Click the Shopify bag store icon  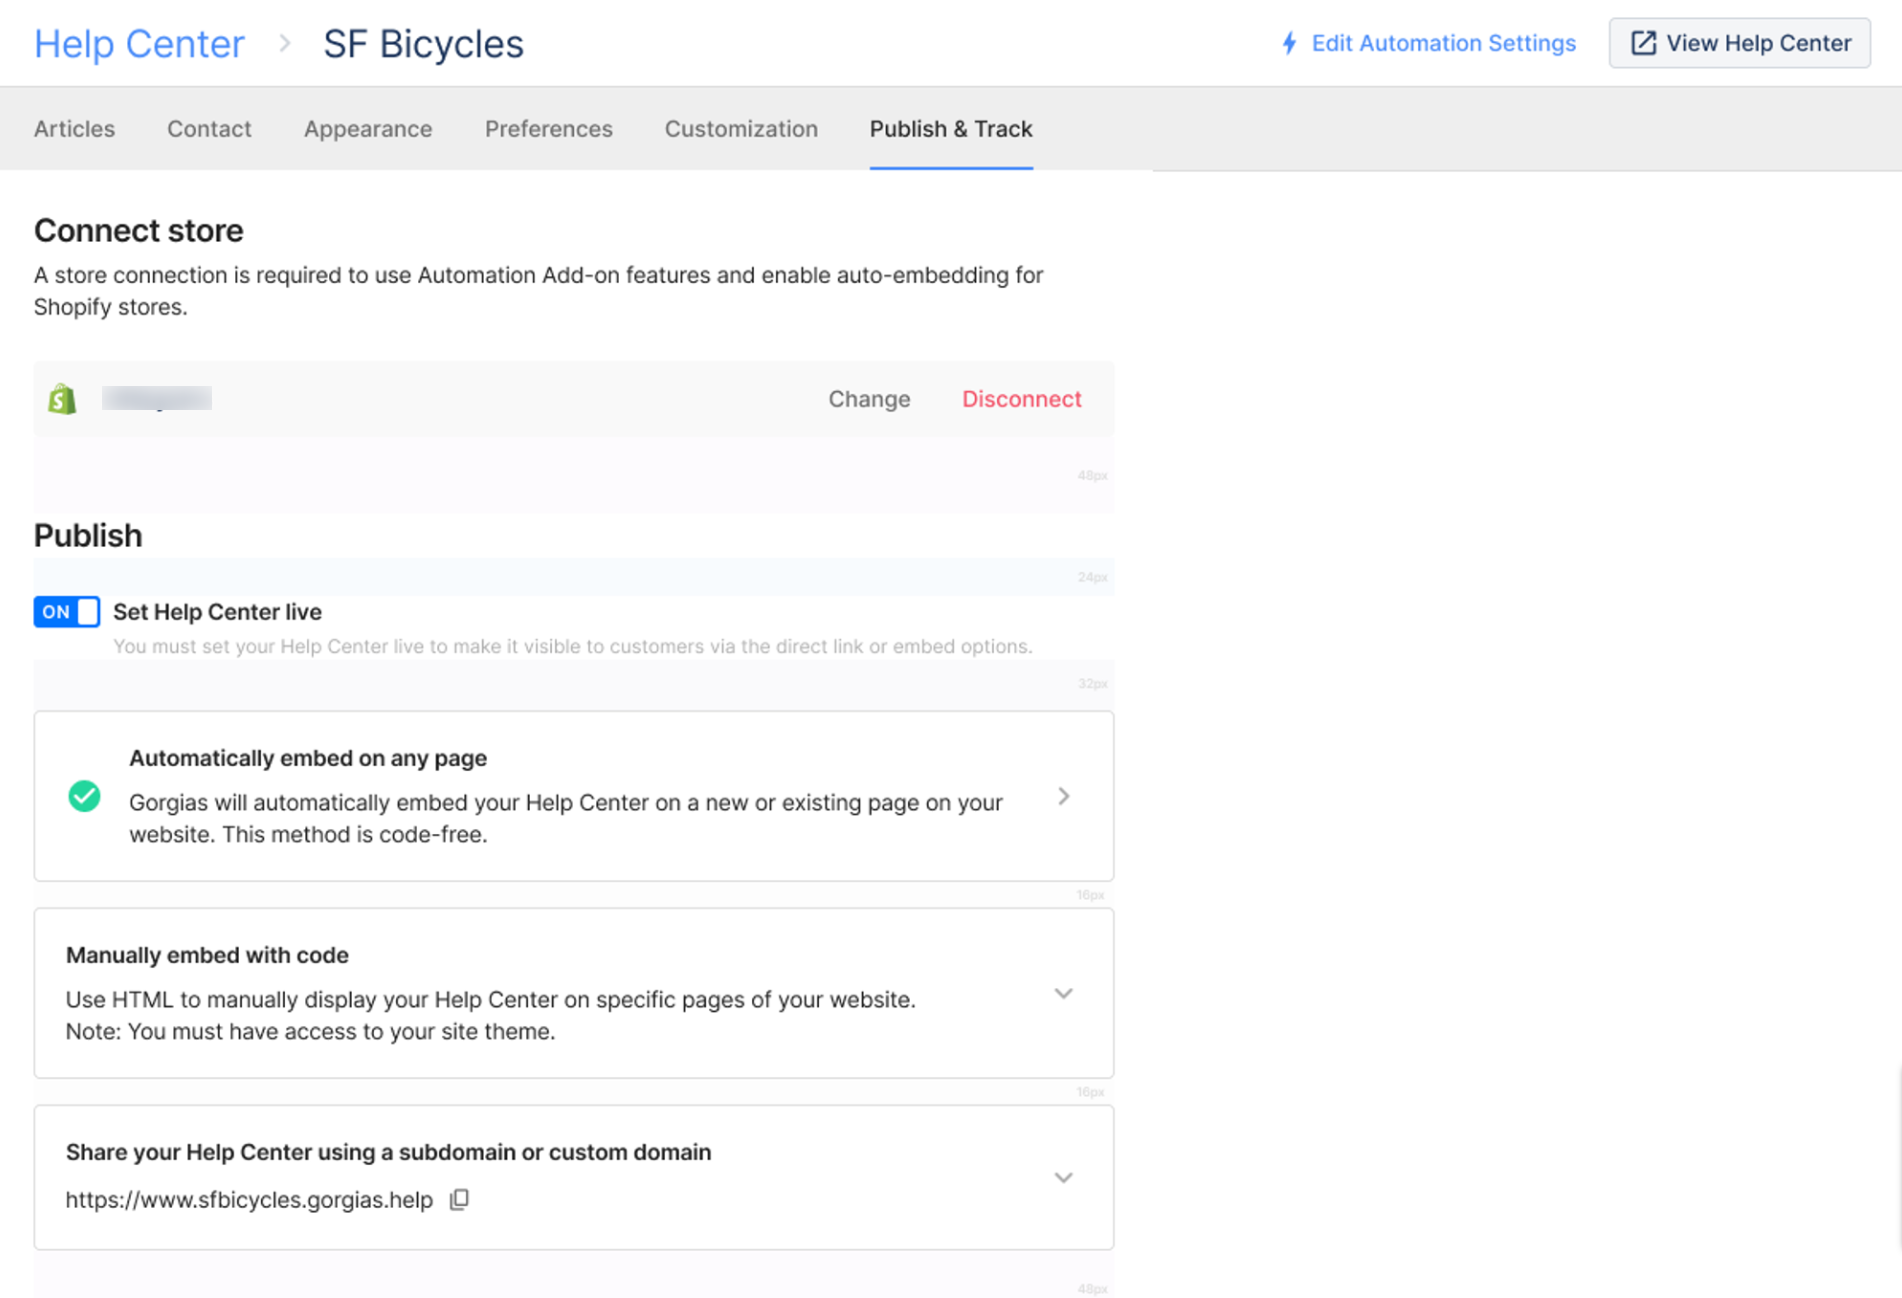tap(62, 399)
